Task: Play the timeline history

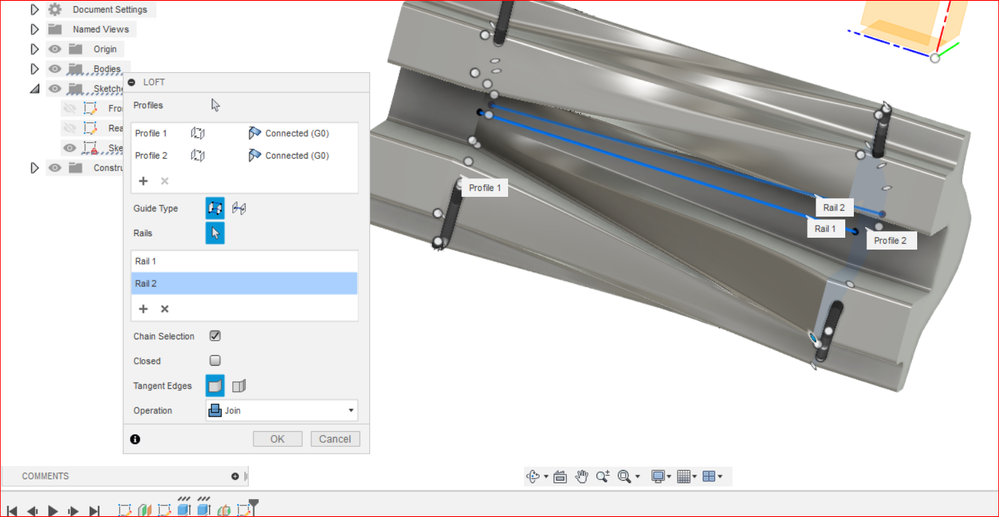Action: point(53,511)
